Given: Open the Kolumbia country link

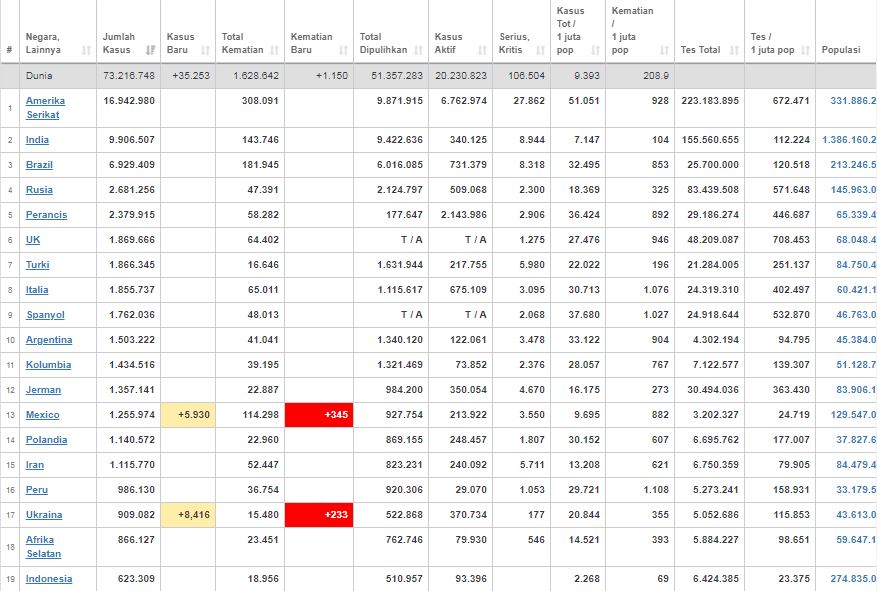Looking at the screenshot, I should [x=48, y=365].
